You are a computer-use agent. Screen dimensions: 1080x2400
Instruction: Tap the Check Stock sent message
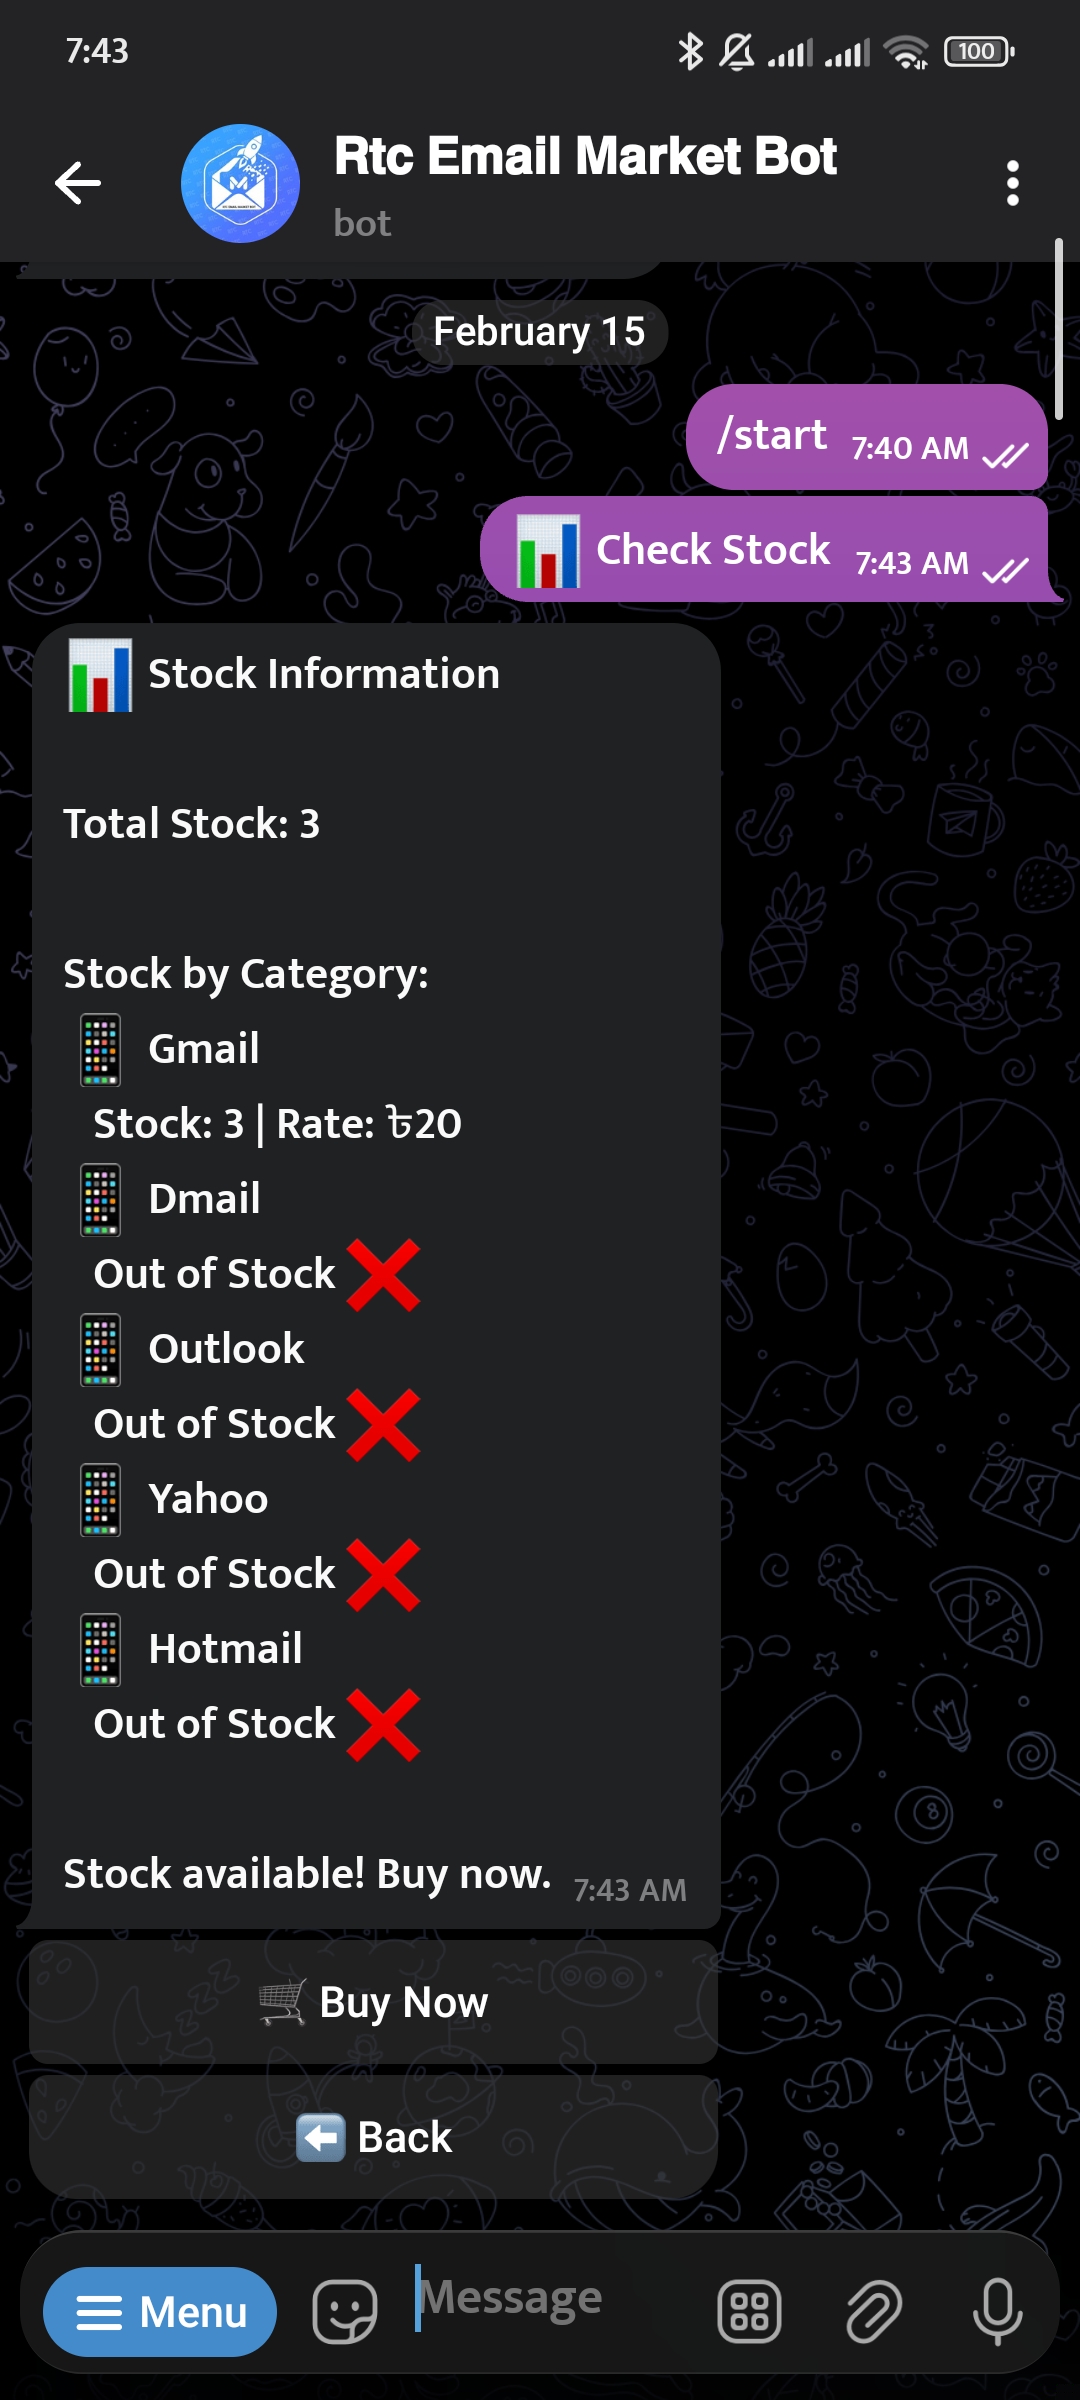[x=765, y=550]
